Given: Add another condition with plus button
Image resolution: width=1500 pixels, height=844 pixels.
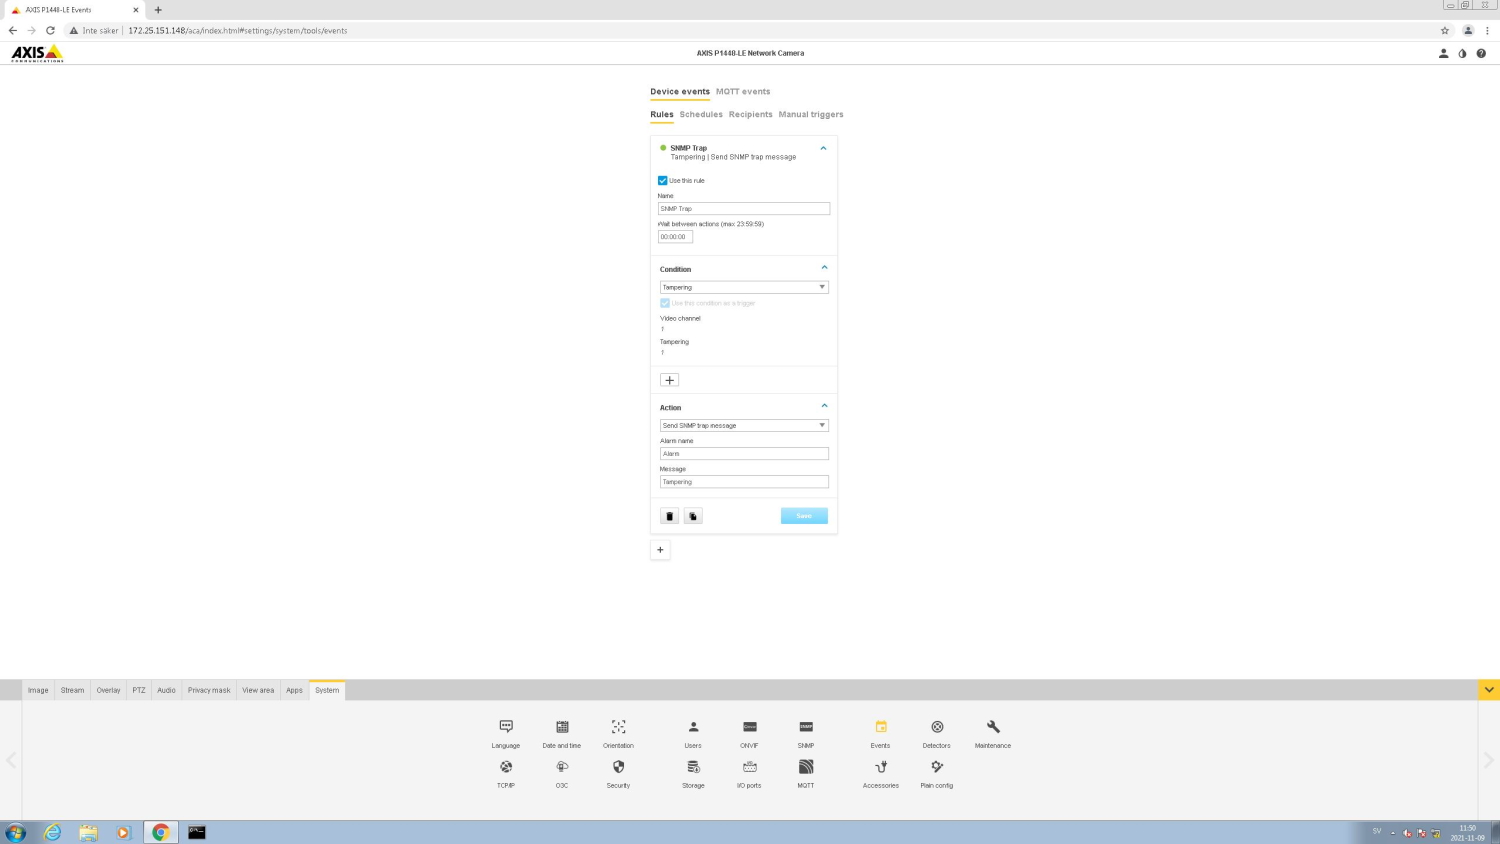Looking at the screenshot, I should click(670, 380).
